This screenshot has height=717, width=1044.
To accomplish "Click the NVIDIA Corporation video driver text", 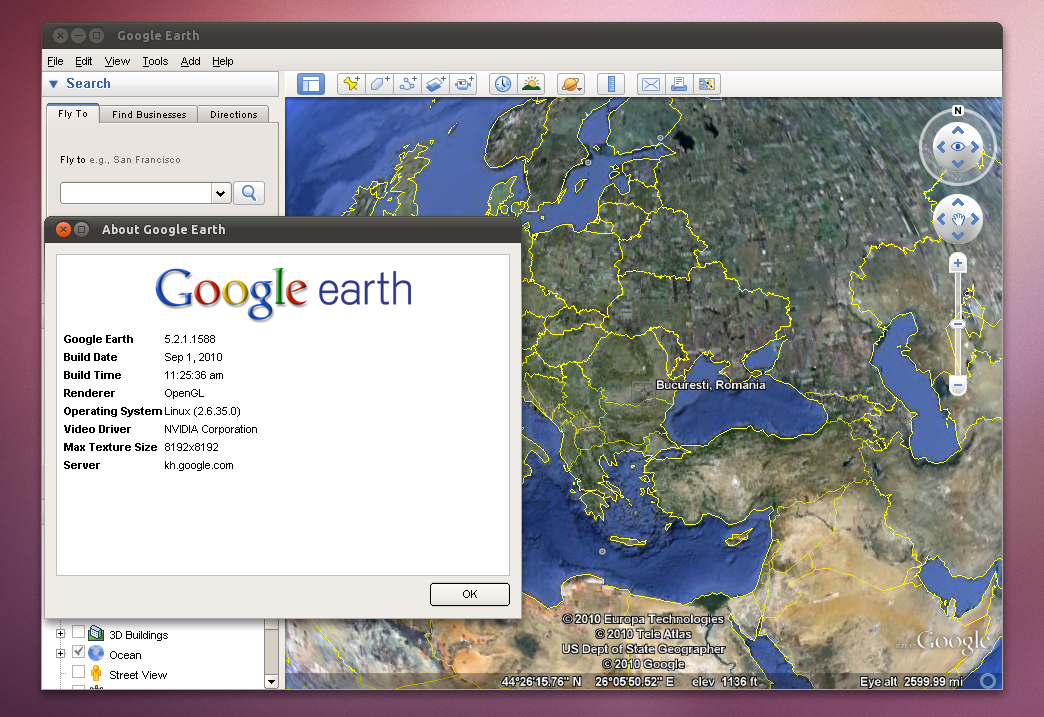I will point(210,429).
